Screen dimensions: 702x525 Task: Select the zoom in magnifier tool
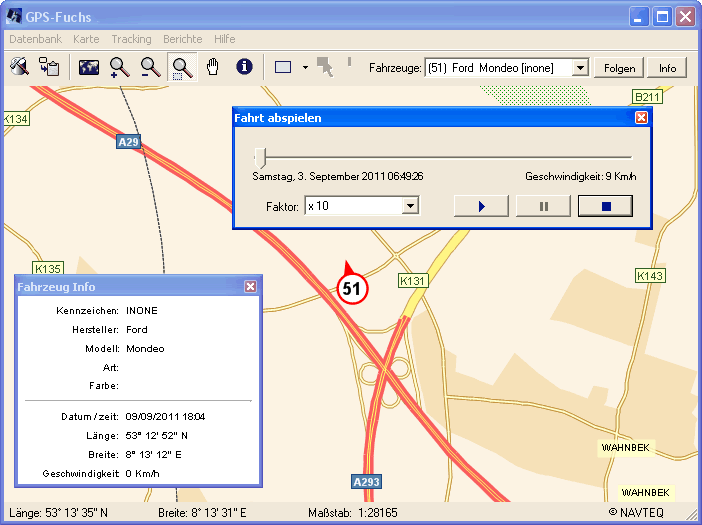click(120, 67)
